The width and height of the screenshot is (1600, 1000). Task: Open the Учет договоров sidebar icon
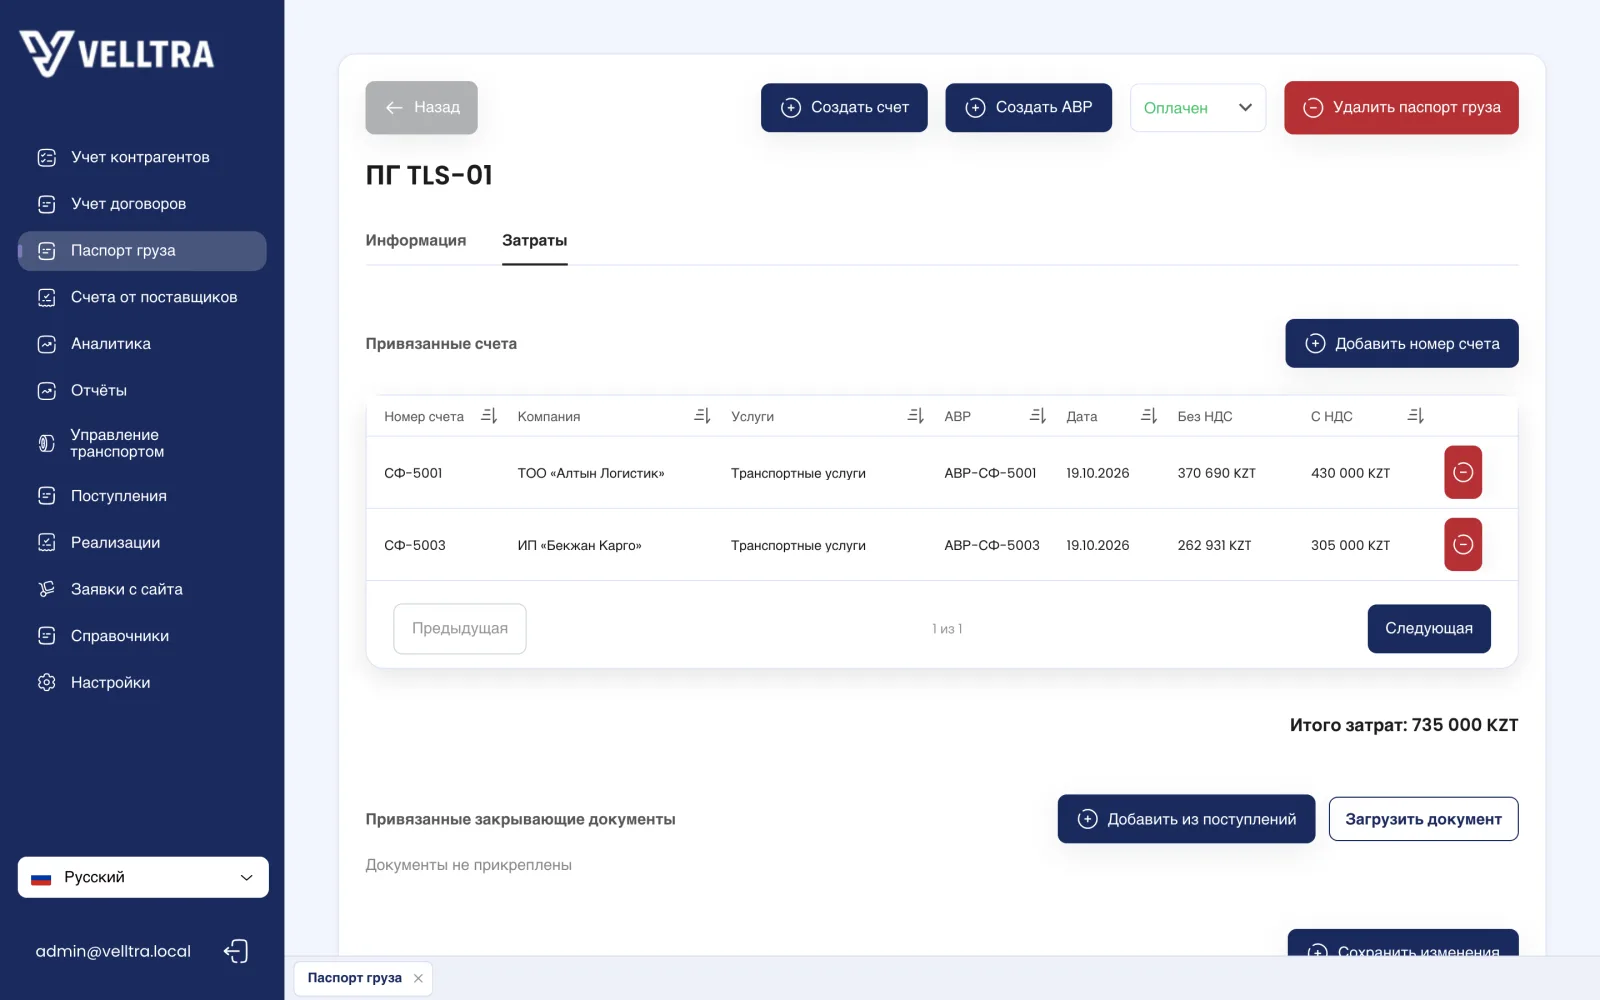[47, 204]
